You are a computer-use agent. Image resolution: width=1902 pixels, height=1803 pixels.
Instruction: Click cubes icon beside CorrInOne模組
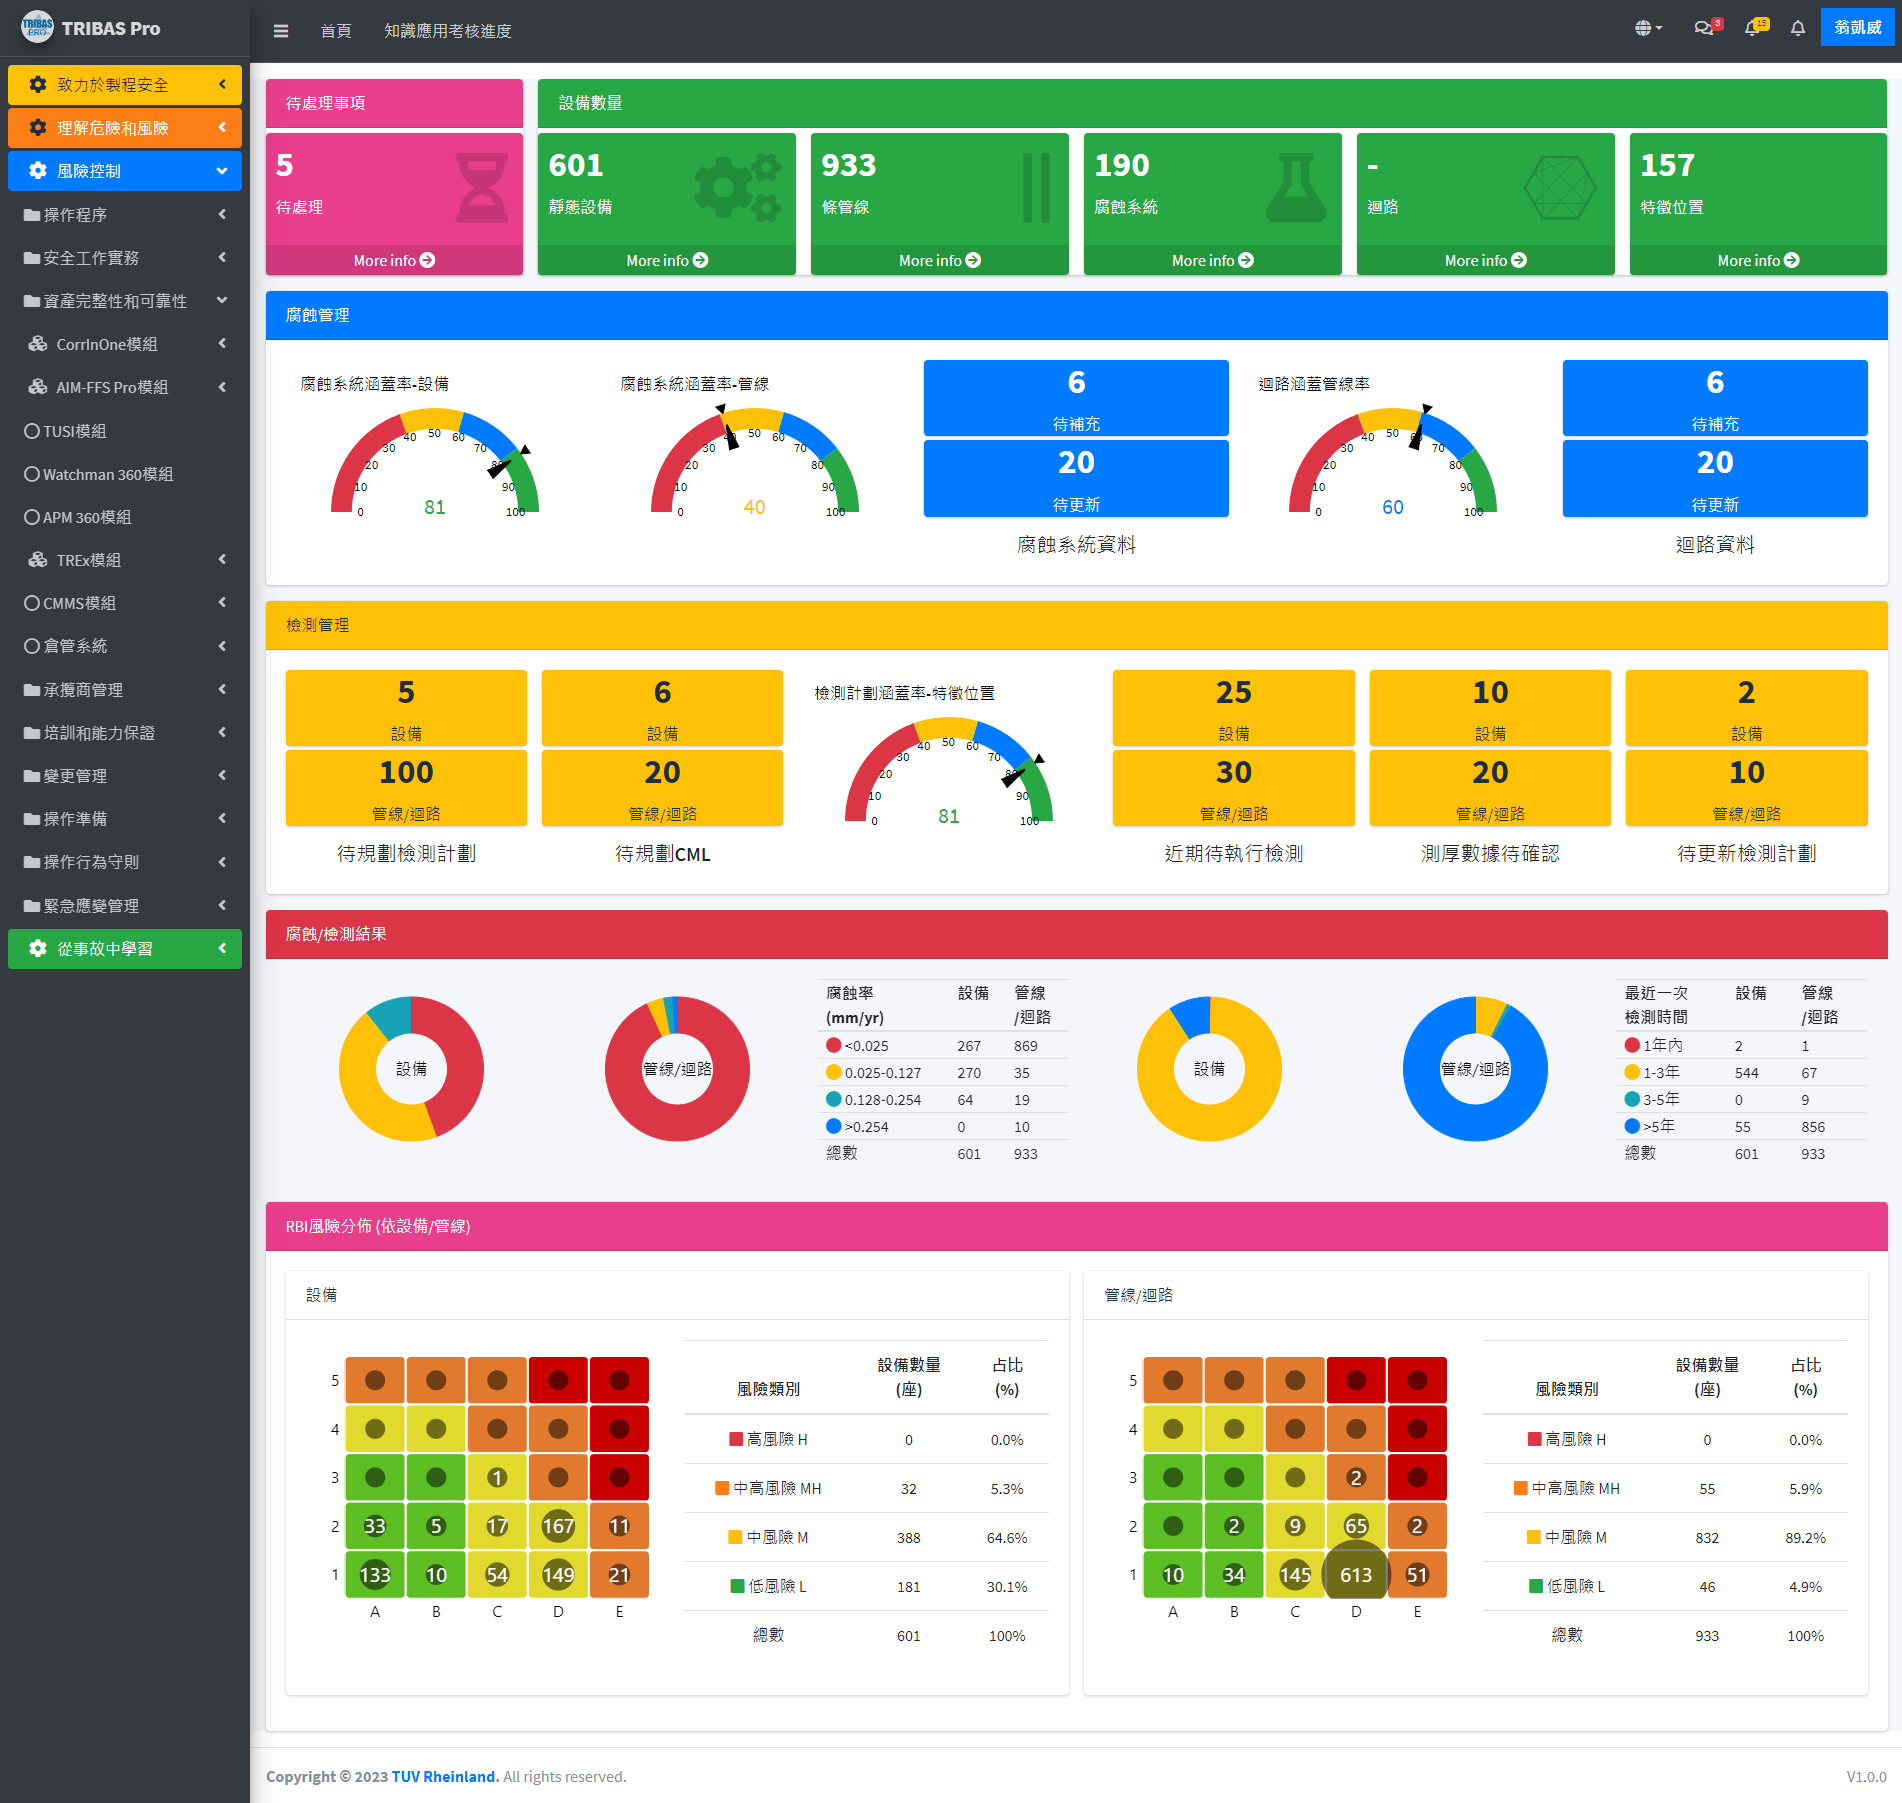pyautogui.click(x=38, y=344)
